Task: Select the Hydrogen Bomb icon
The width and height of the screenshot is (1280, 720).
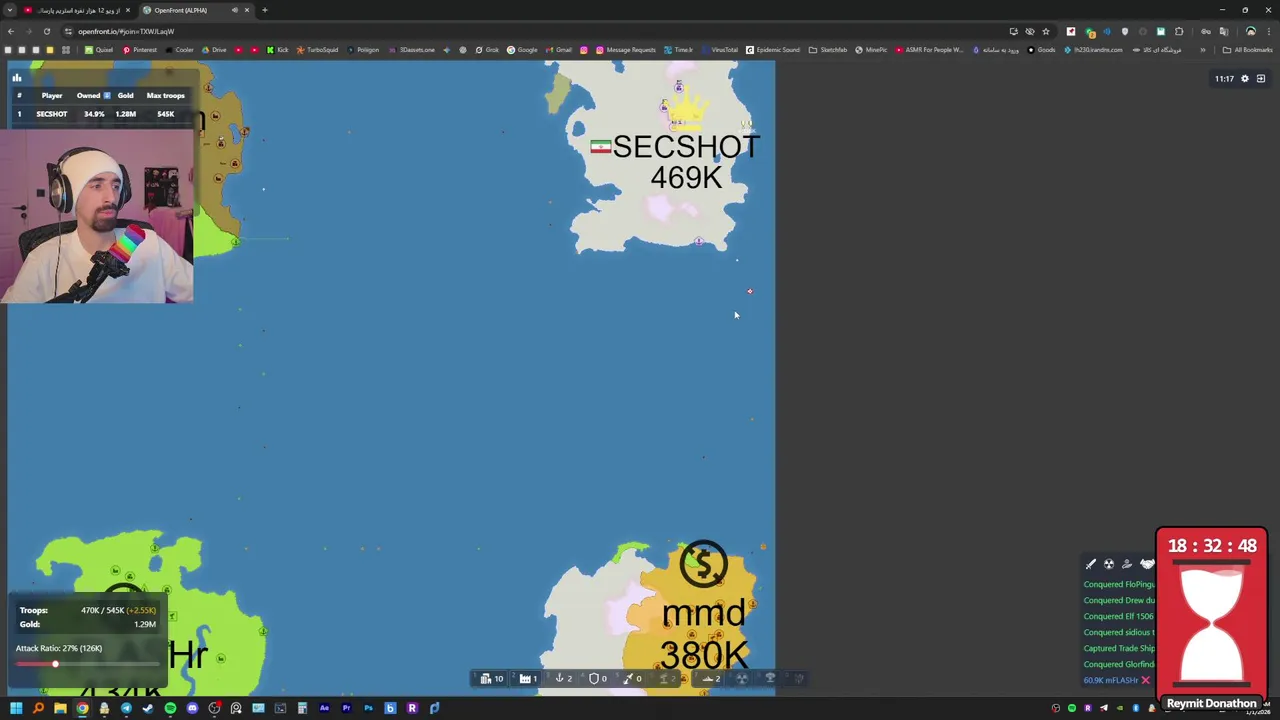Action: click(x=770, y=679)
